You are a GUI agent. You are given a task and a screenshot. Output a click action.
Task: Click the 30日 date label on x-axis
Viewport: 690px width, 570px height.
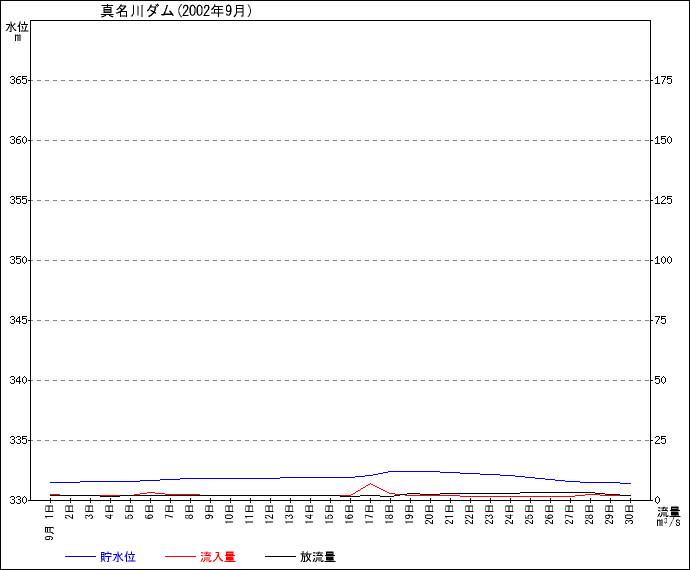(630, 515)
